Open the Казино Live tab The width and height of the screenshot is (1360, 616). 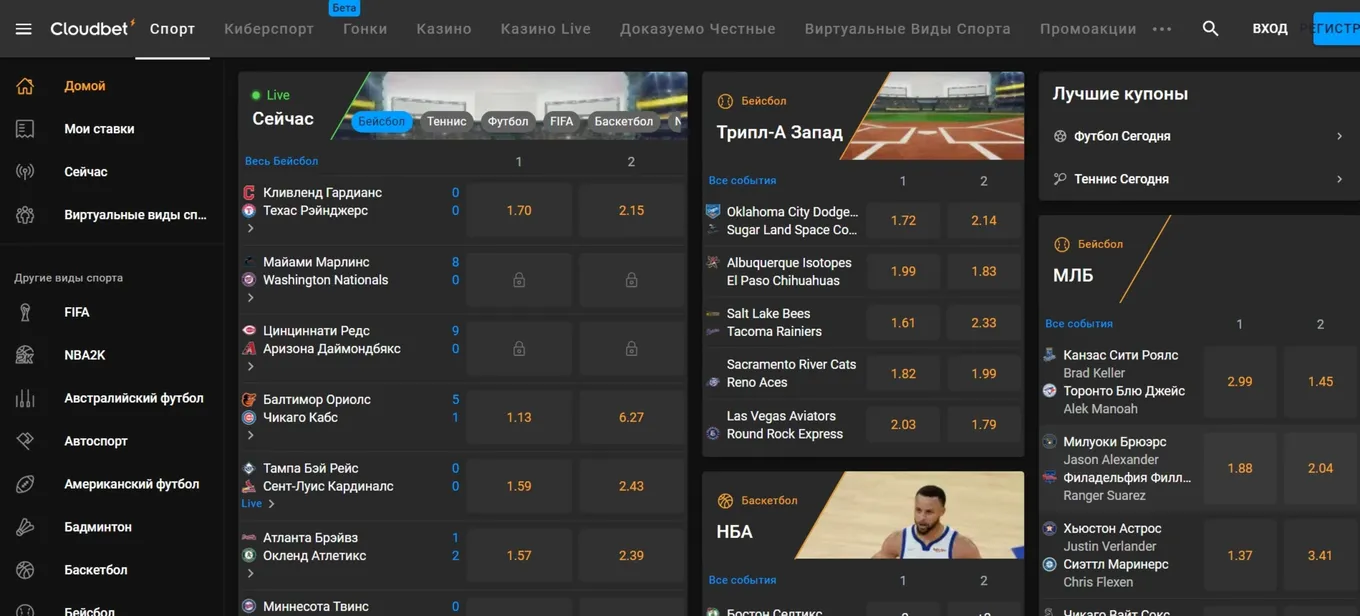point(546,29)
